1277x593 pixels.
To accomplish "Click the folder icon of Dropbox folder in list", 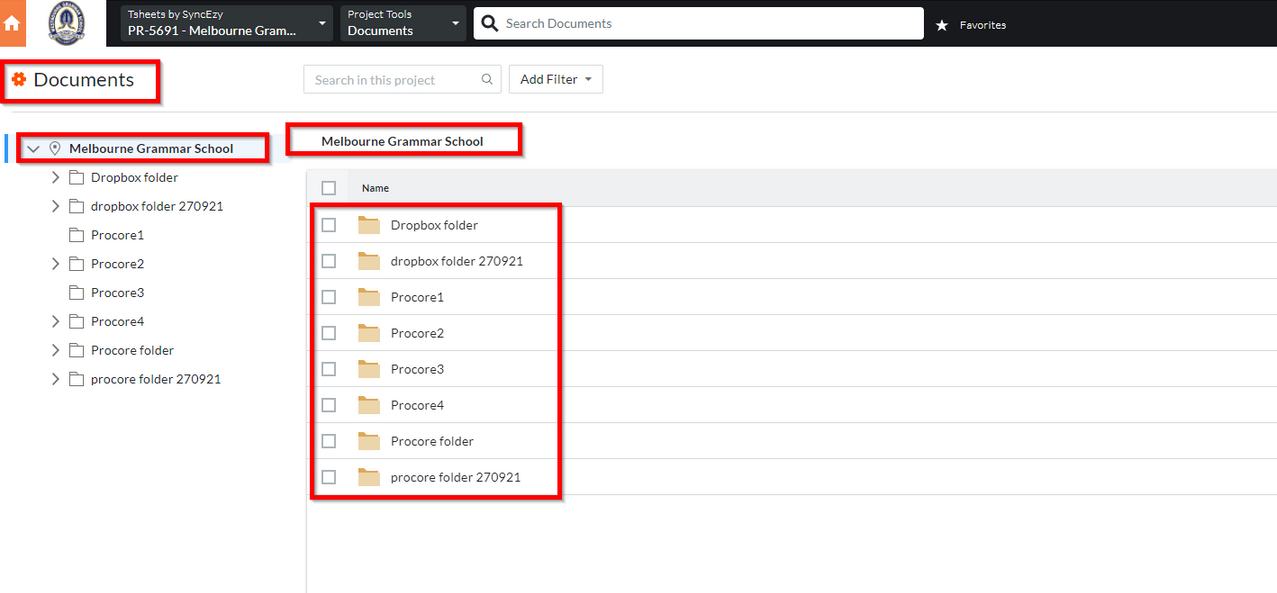I will tap(369, 225).
